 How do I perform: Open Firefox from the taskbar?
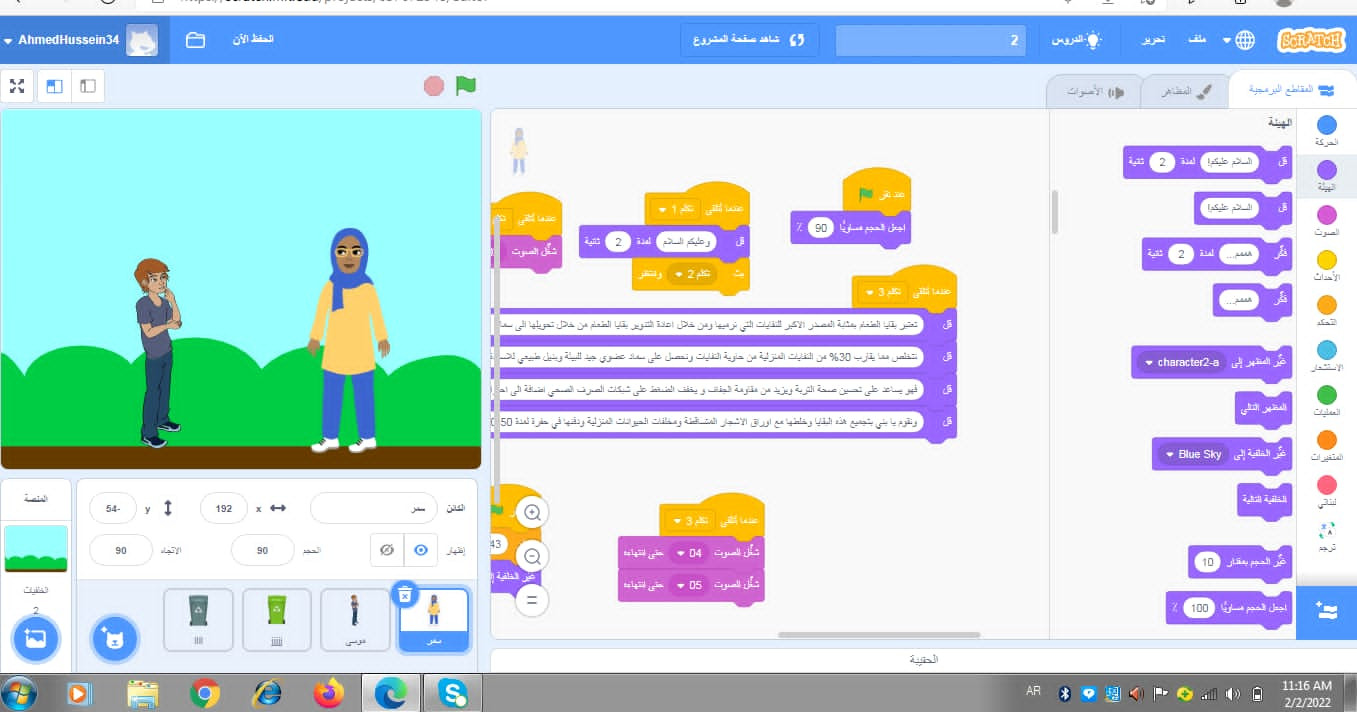pyautogui.click(x=328, y=692)
